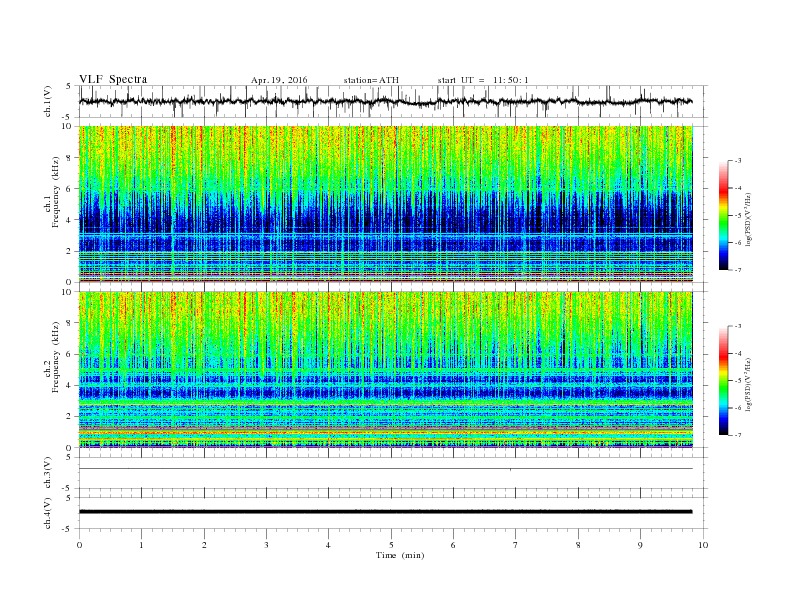
Task: Click the '8' kHz tick on ch.1 spectrogram
Action: pyautogui.click(x=69, y=158)
